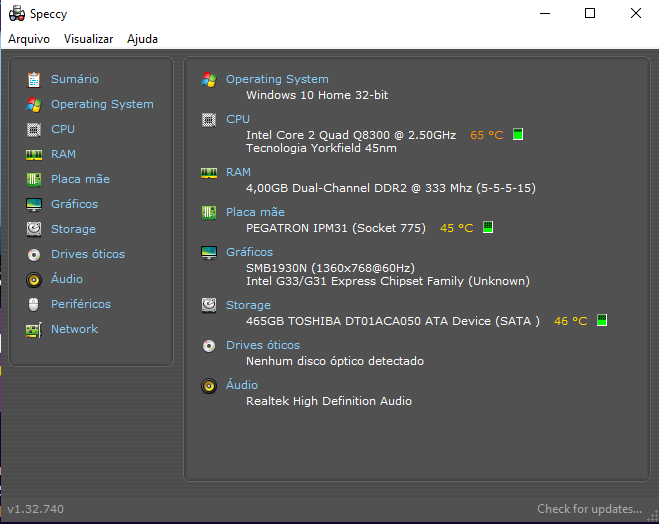Click the RAM heading in summary panel

(x=238, y=172)
